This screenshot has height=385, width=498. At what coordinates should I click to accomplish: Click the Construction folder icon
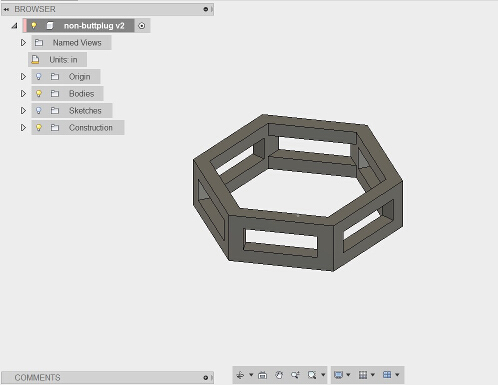click(x=55, y=128)
